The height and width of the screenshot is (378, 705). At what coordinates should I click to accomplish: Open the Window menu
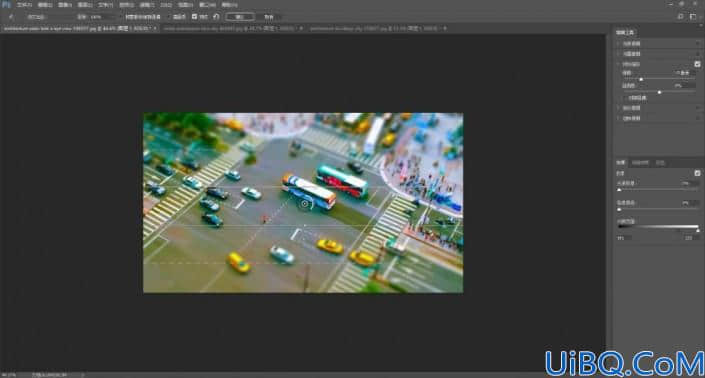[x=207, y=5]
